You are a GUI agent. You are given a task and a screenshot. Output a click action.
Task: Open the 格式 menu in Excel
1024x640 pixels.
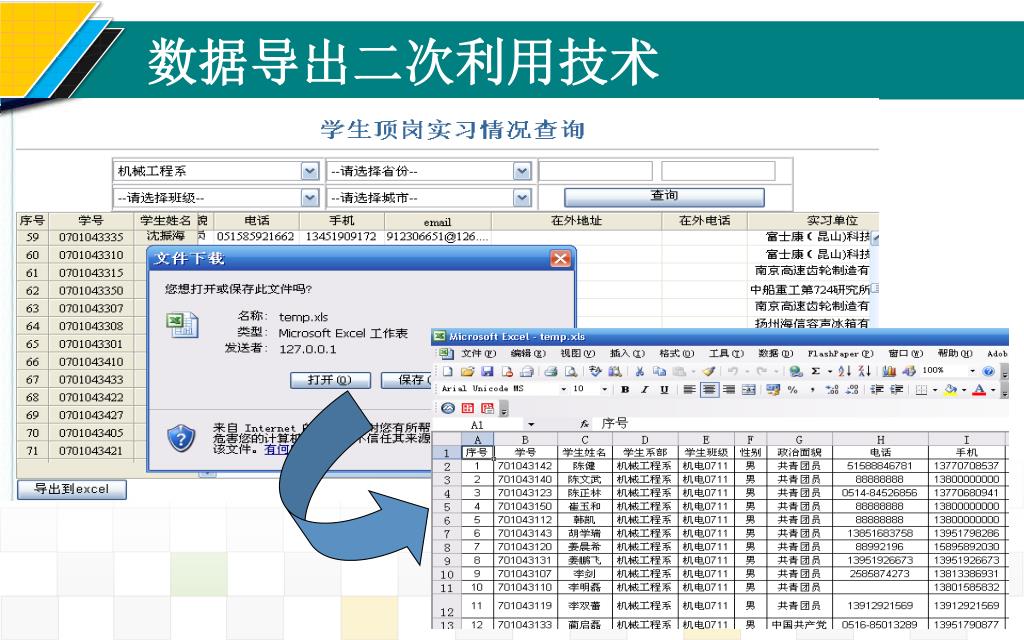tap(677, 353)
